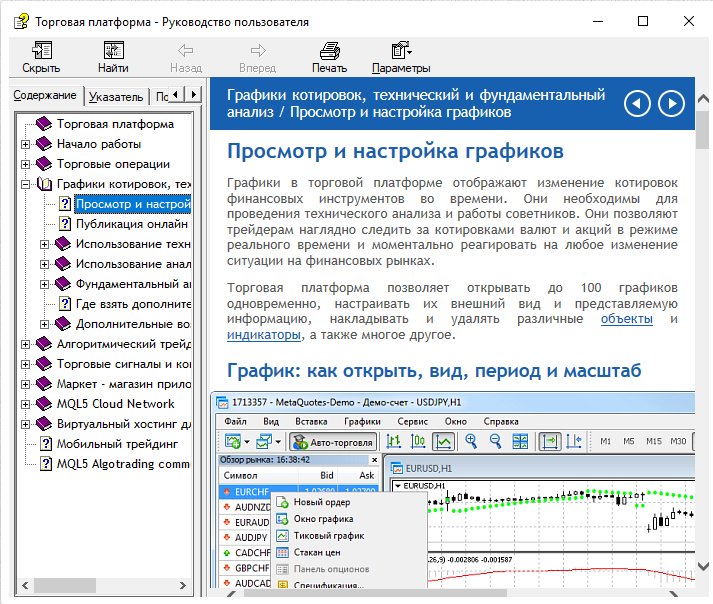Click the chart shift icon
This screenshot has width=713, height=604.
click(574, 442)
